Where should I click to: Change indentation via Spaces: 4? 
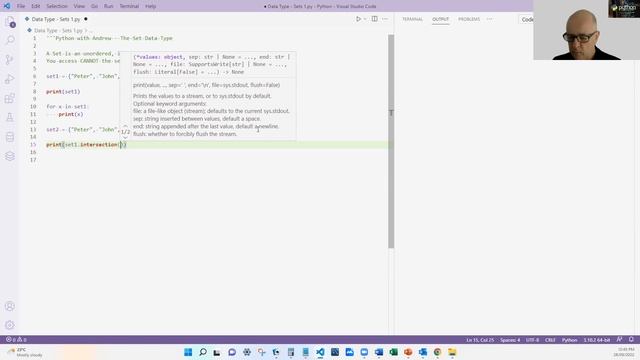pos(510,340)
